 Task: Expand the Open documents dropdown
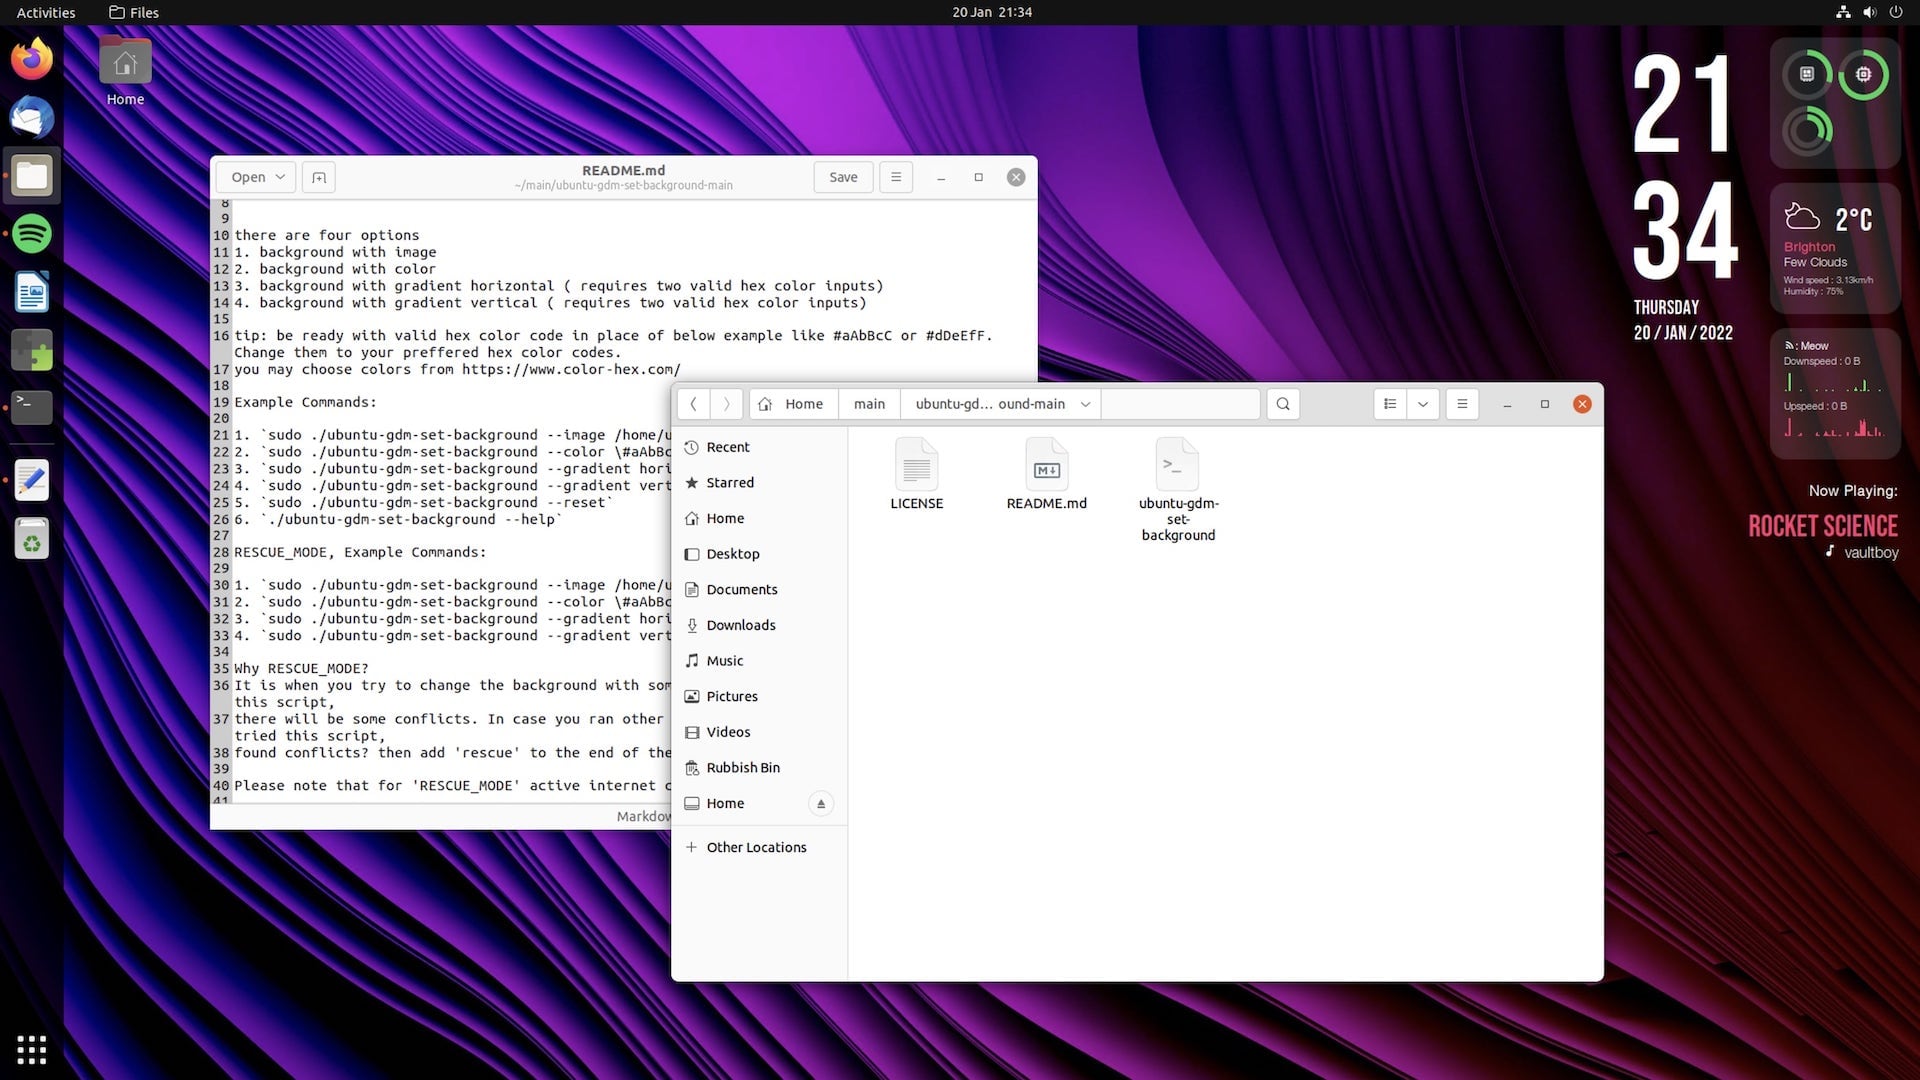(254, 177)
